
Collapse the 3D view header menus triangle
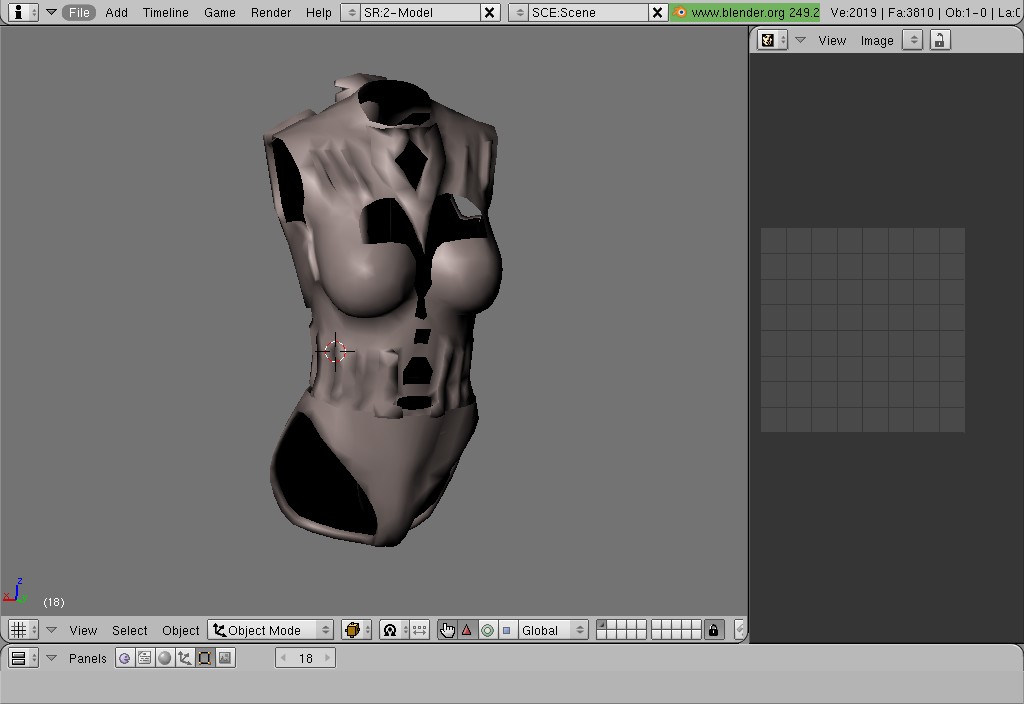point(52,630)
